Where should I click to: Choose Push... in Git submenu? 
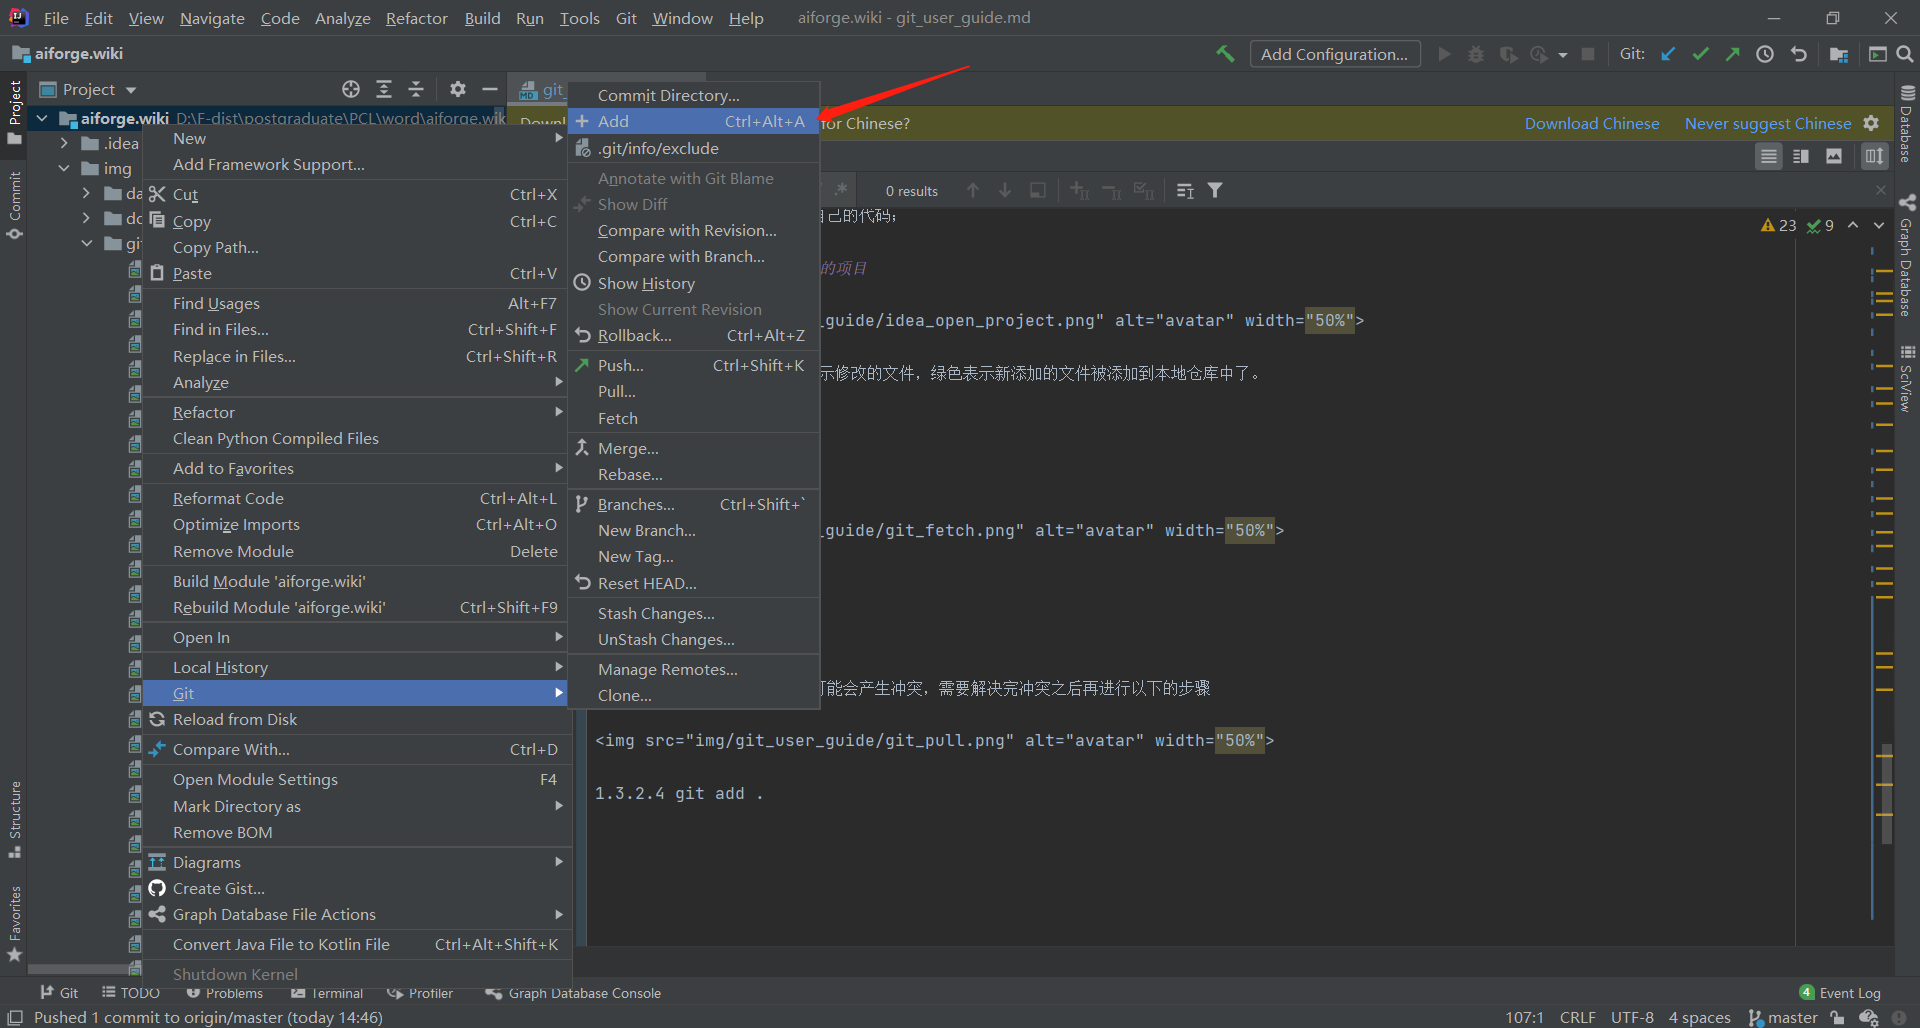click(x=694, y=365)
